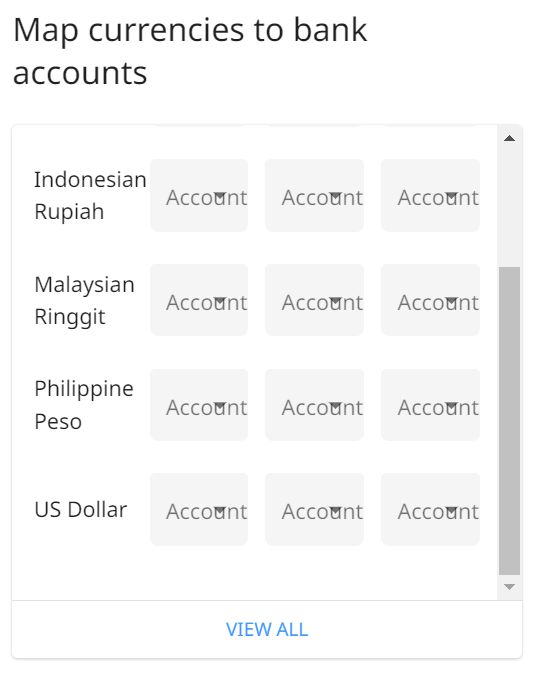Click the scrollbar down arrow

pyautogui.click(x=509, y=587)
